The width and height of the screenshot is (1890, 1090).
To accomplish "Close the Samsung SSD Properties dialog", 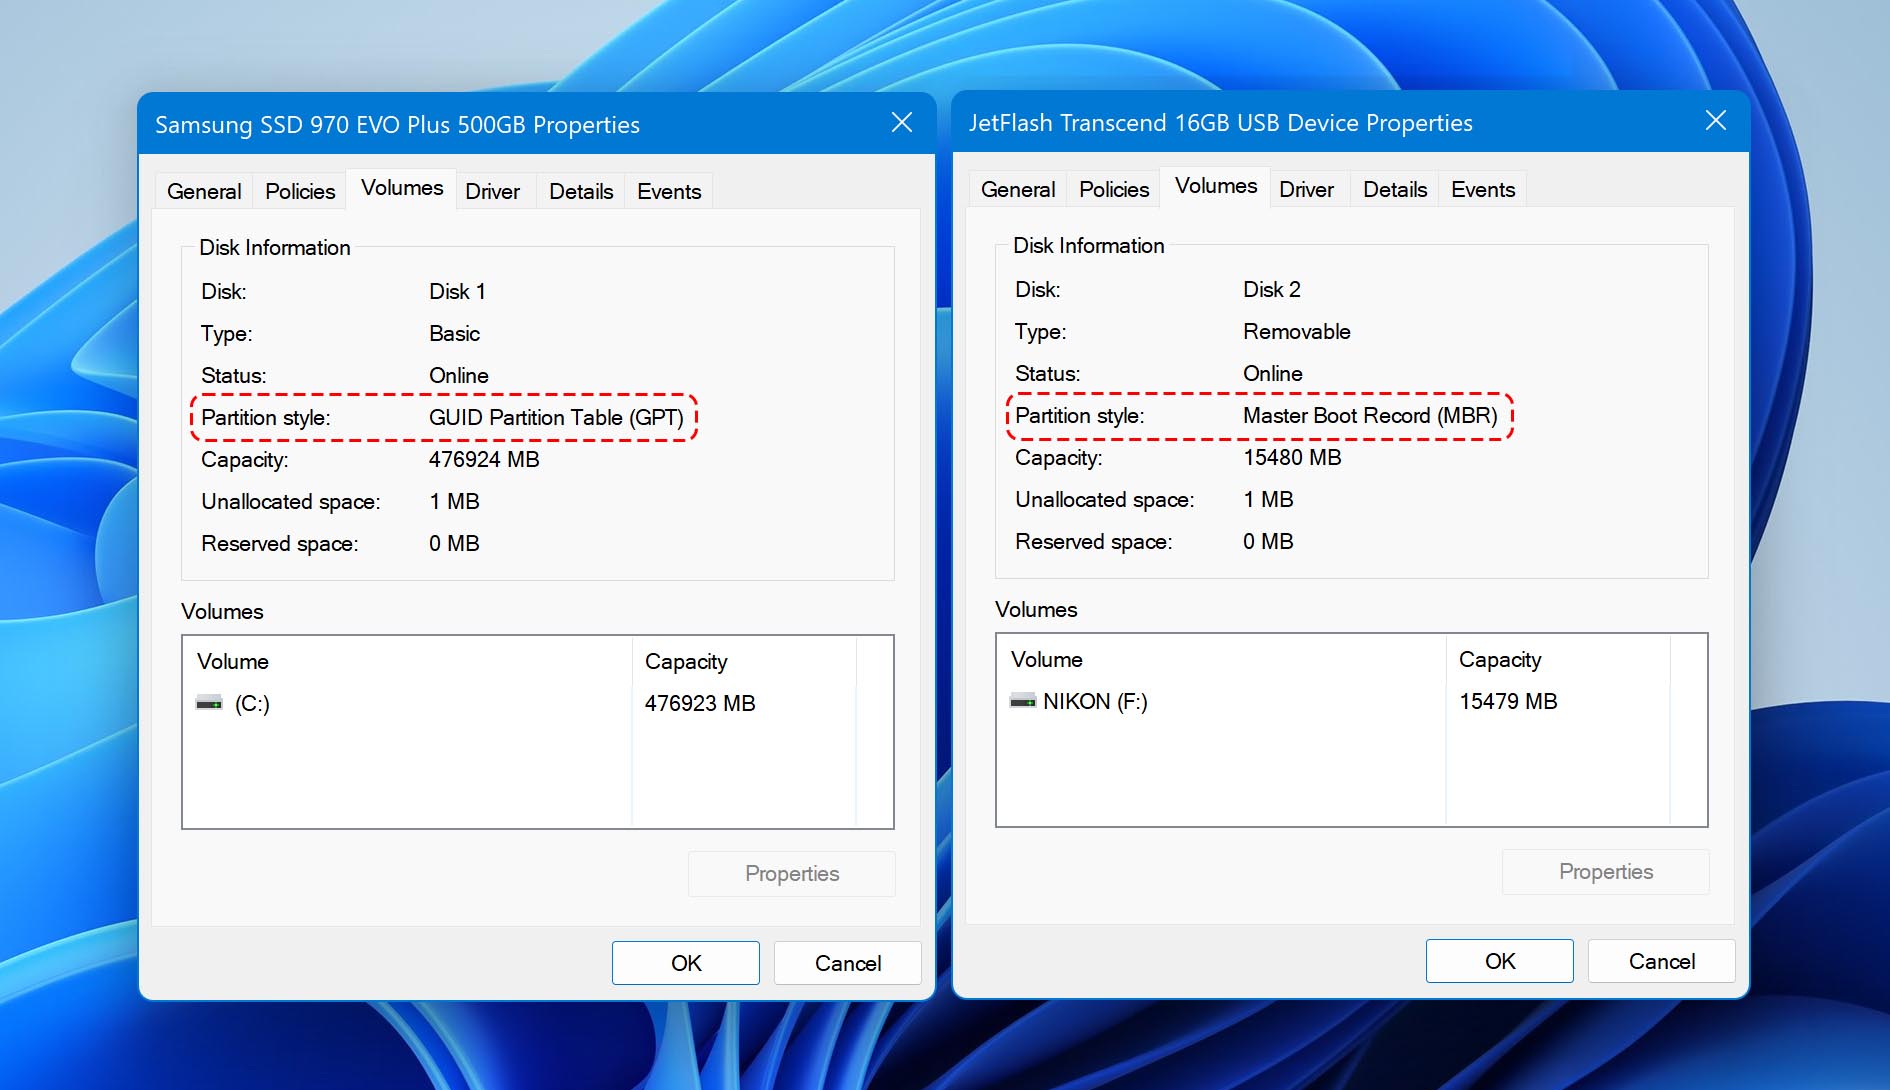I will 901,123.
